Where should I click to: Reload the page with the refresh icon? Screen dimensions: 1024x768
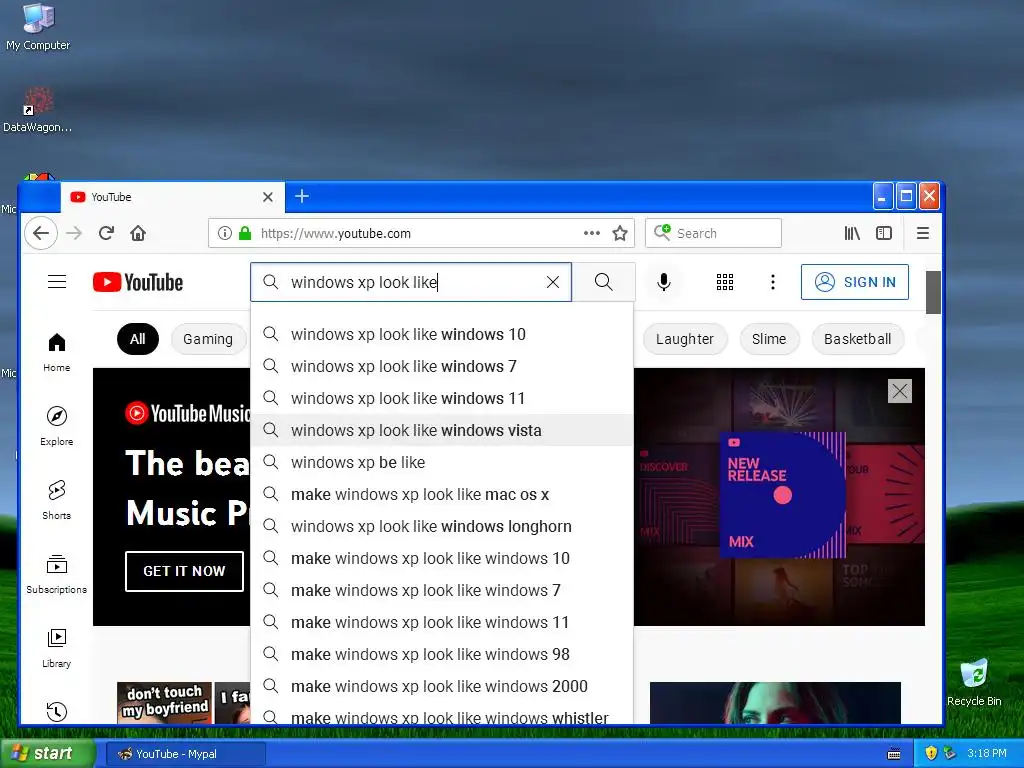(x=106, y=233)
